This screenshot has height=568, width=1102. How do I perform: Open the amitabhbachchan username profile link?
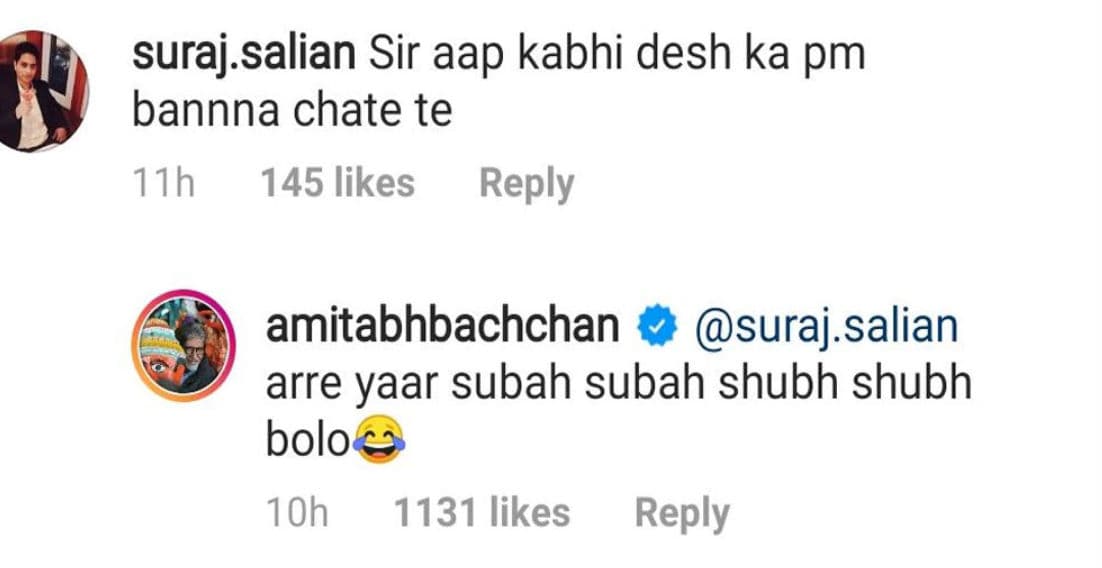443,328
